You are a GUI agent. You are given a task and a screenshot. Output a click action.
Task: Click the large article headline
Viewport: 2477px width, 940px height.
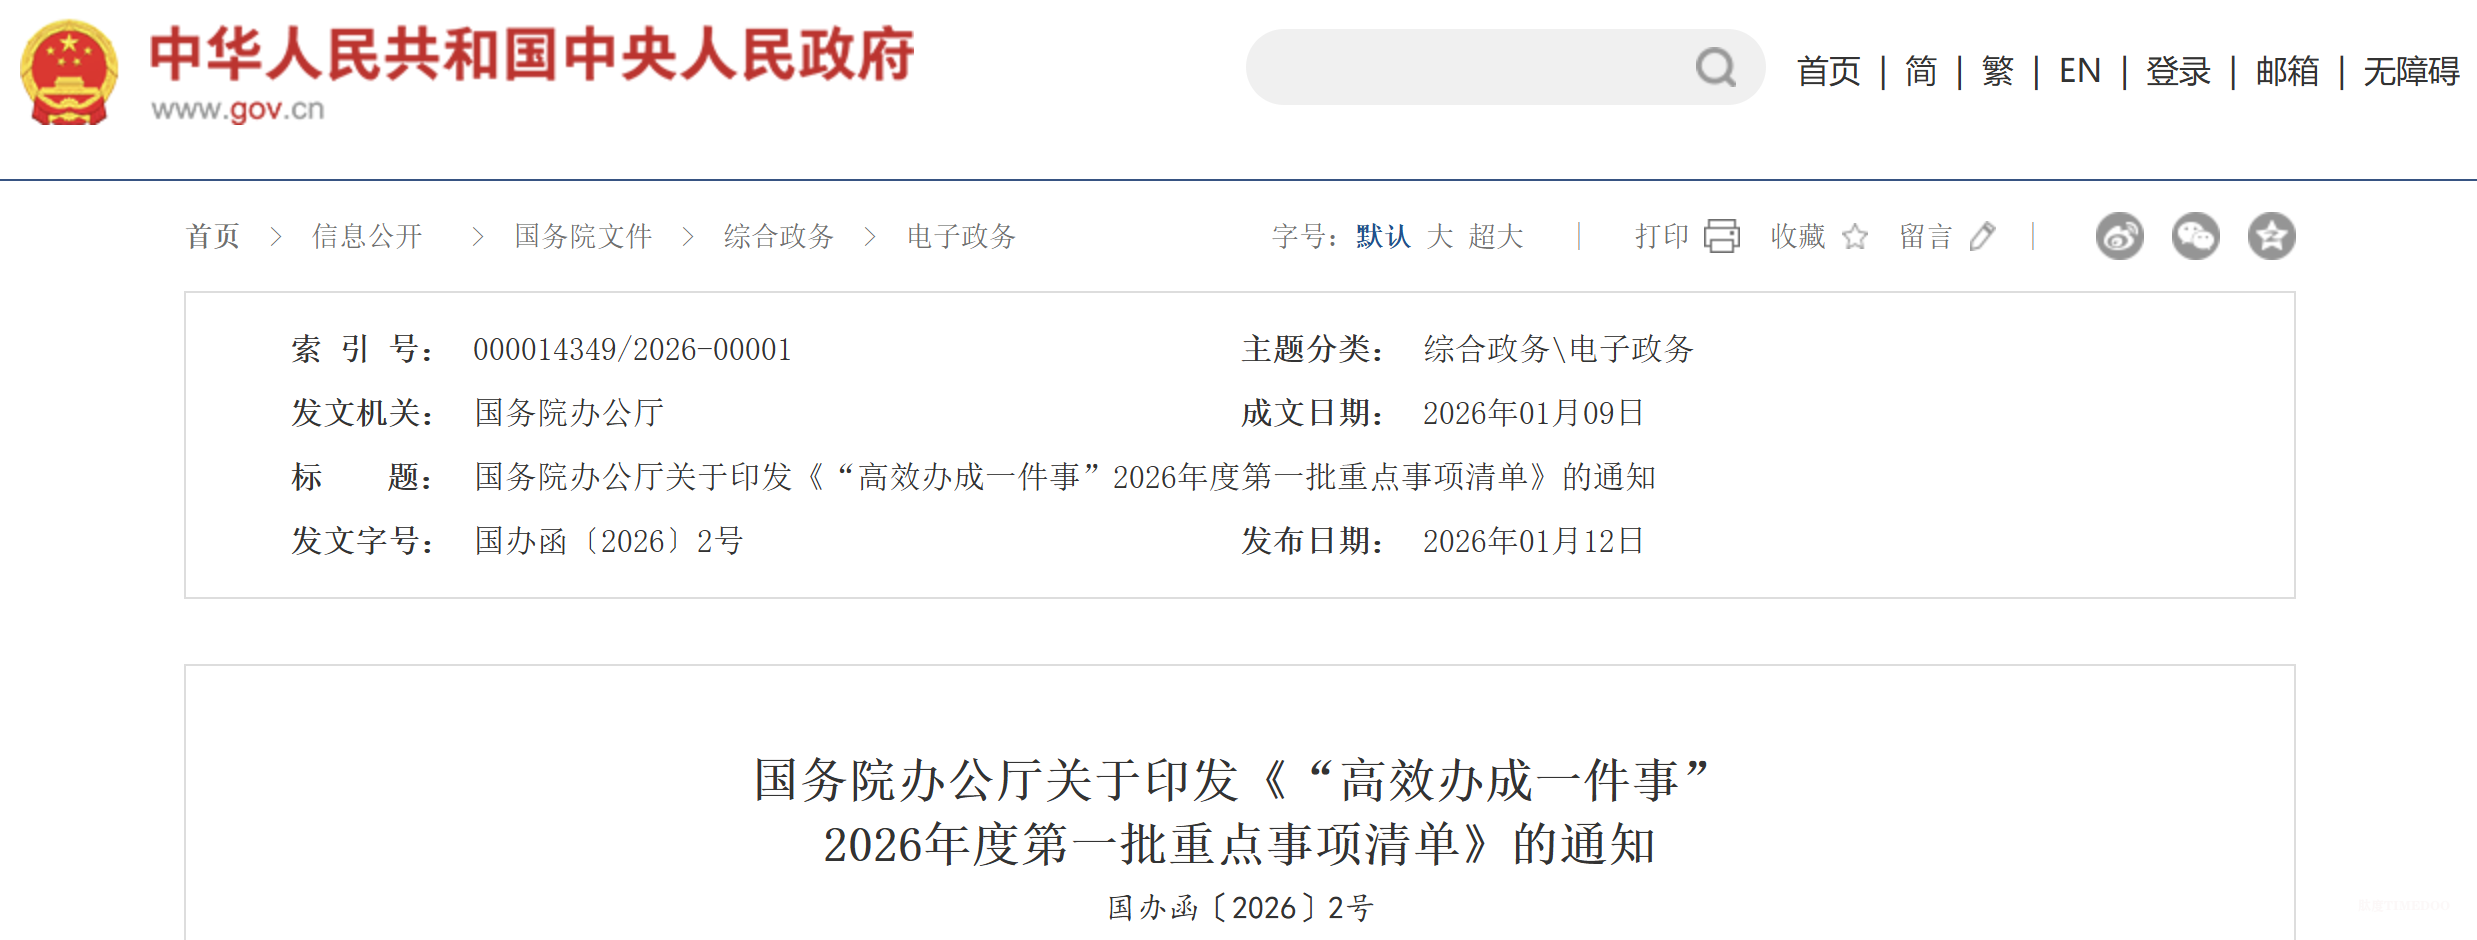coord(1232,812)
